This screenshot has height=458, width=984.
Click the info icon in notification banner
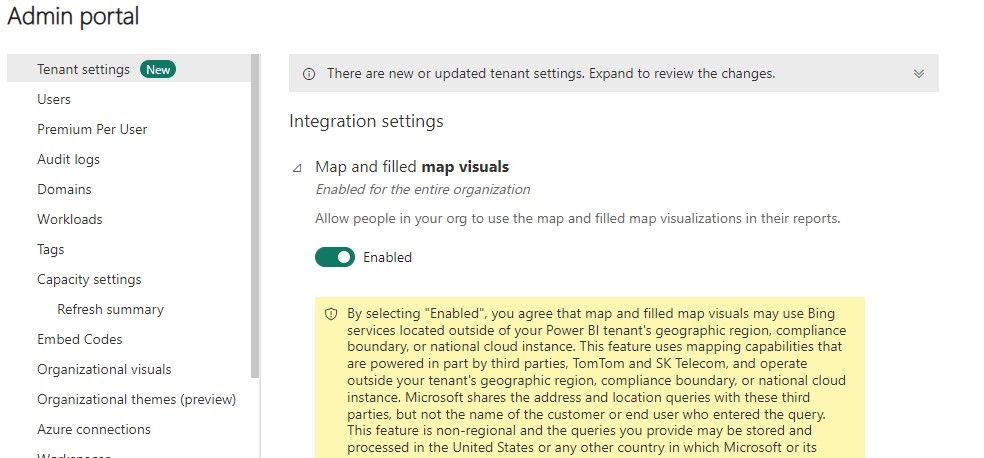(x=309, y=74)
